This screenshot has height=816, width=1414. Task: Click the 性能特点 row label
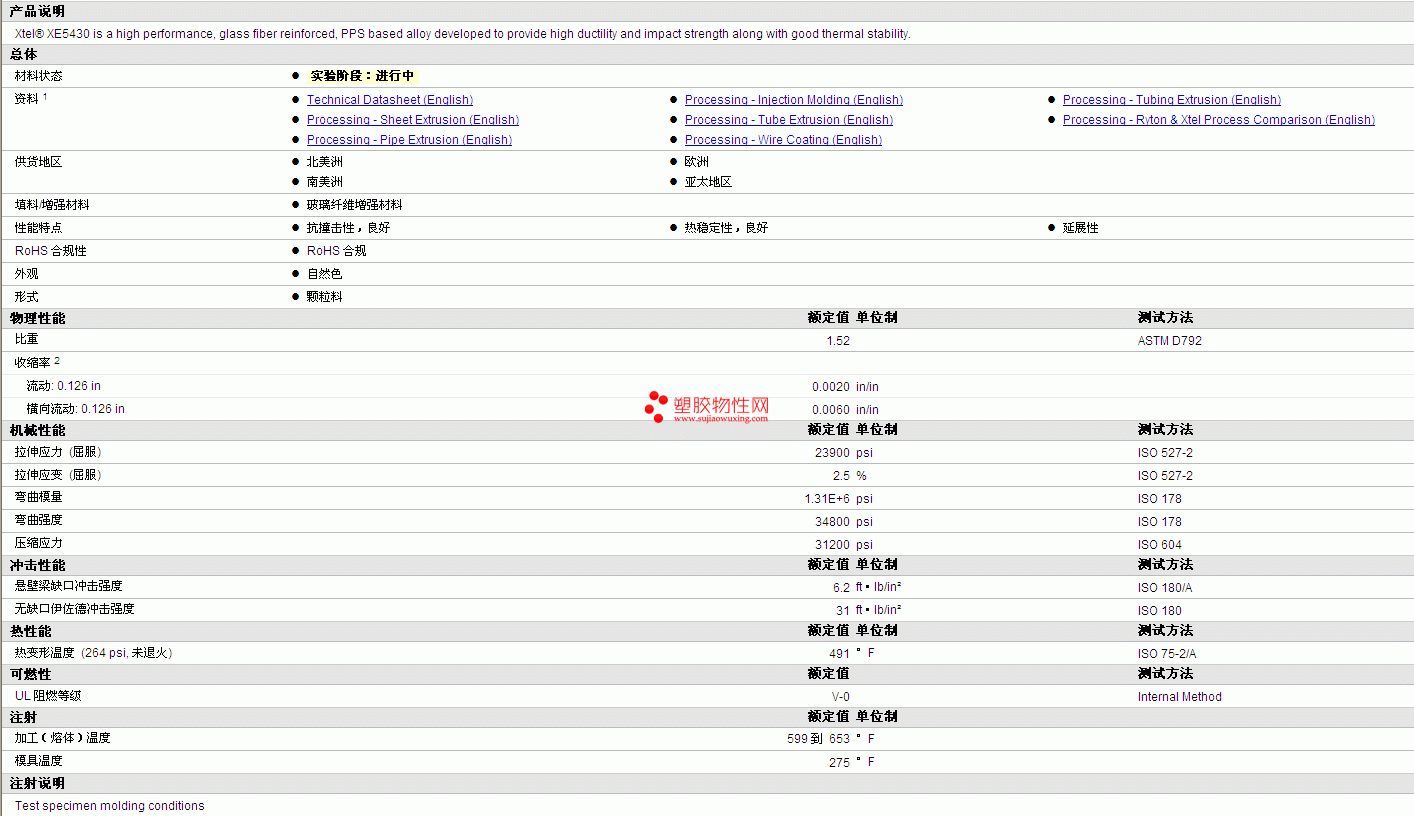39,228
